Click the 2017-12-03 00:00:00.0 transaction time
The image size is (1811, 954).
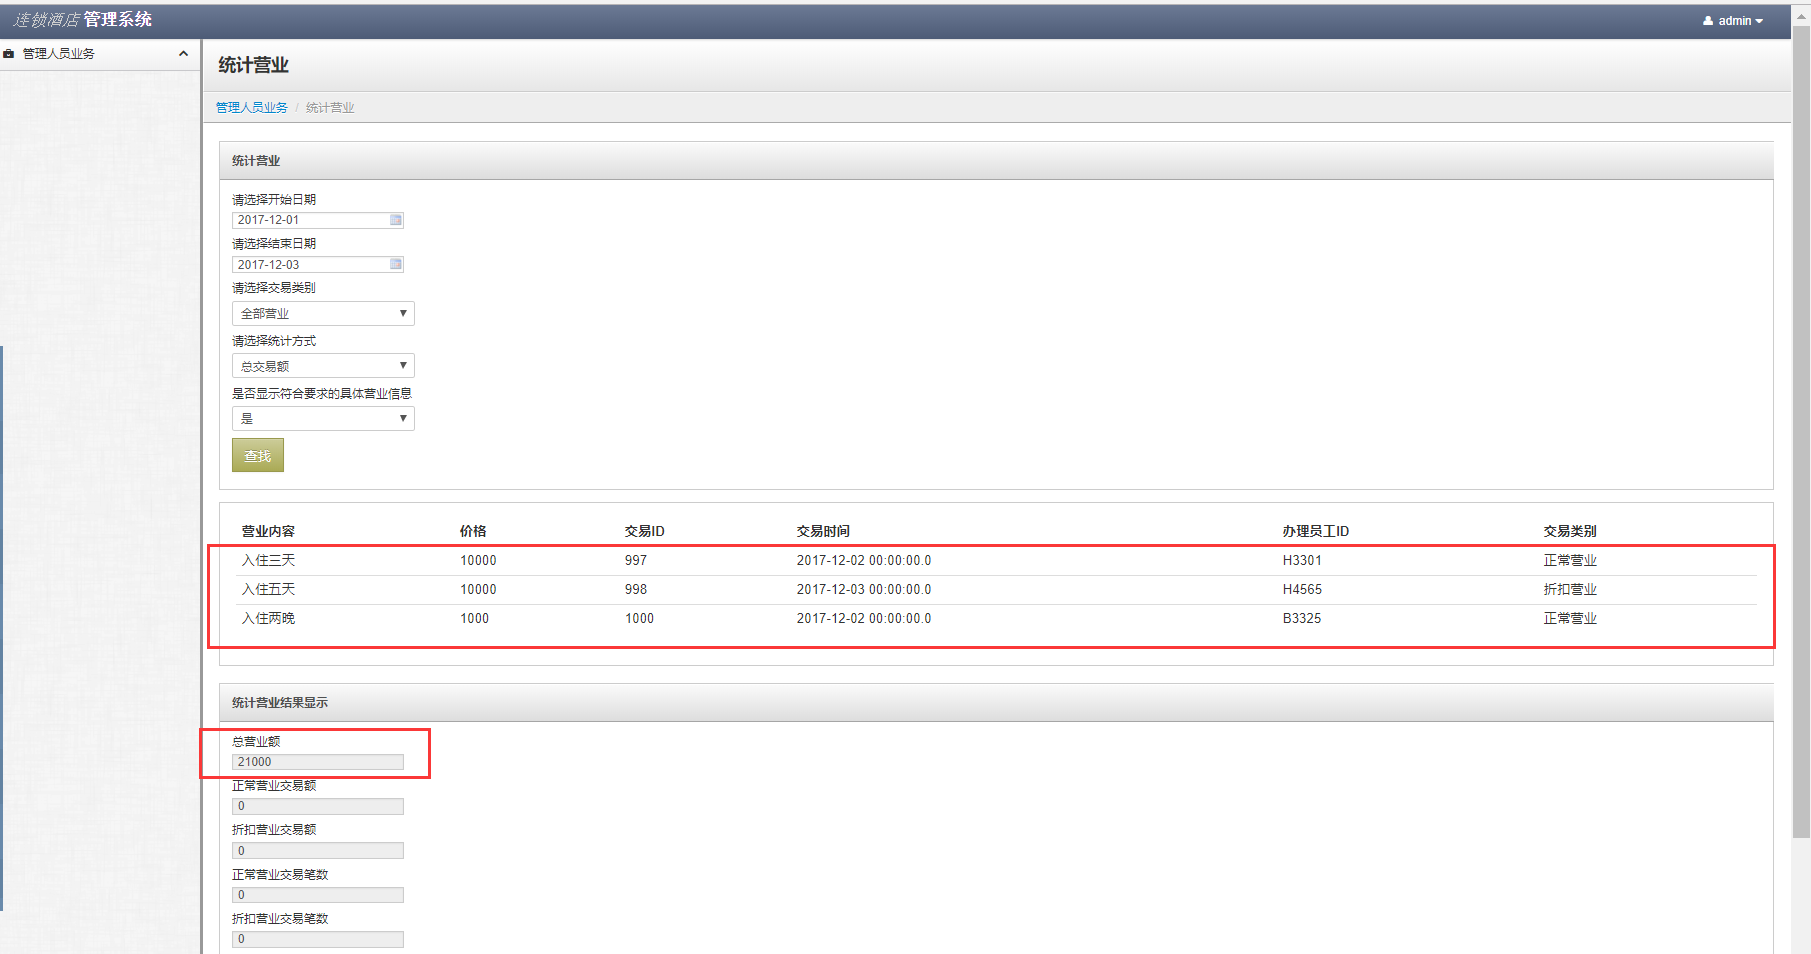pos(864,589)
